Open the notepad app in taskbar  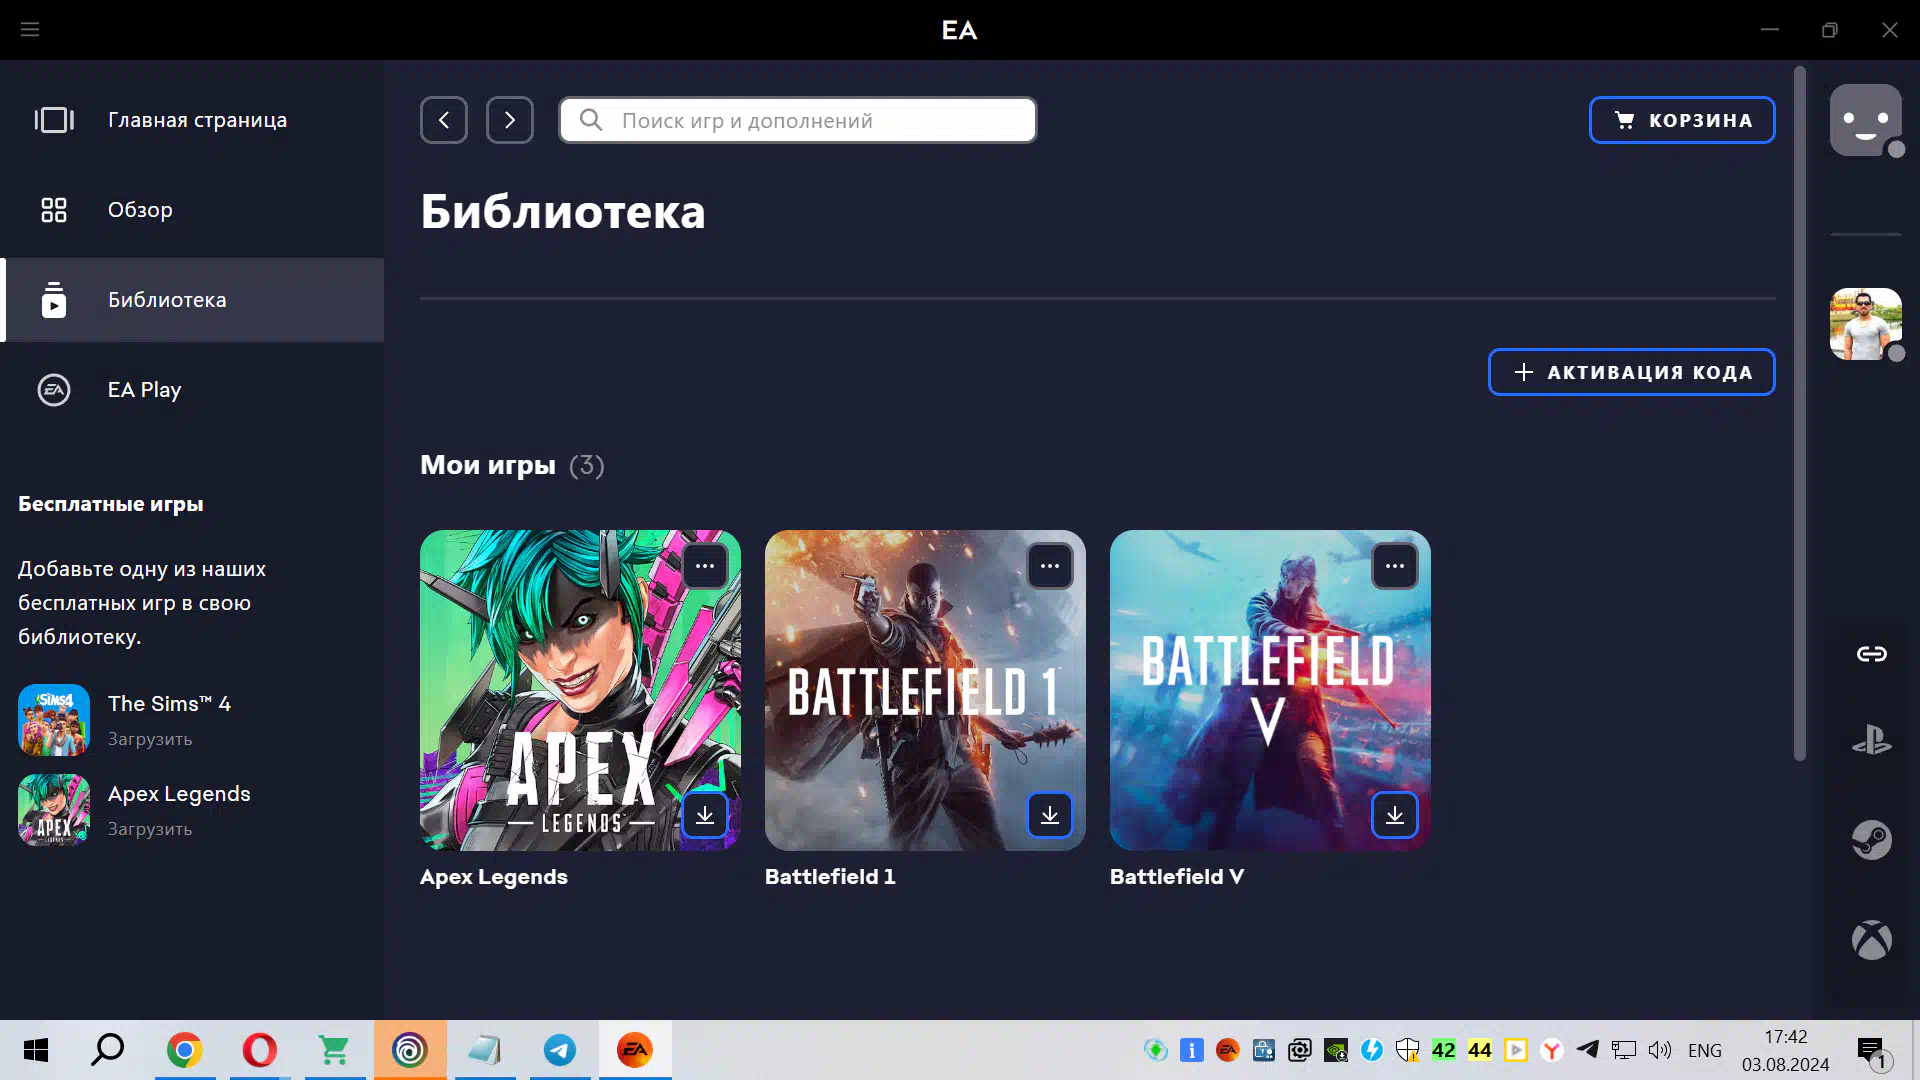[485, 1050]
